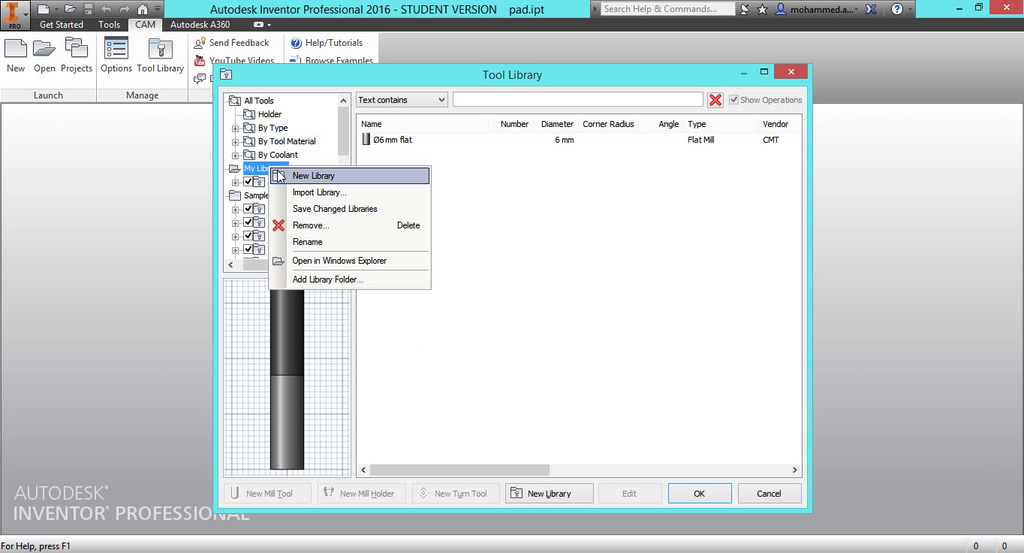
Task: Choose Add Library Folder... menu entry
Action: [350, 279]
